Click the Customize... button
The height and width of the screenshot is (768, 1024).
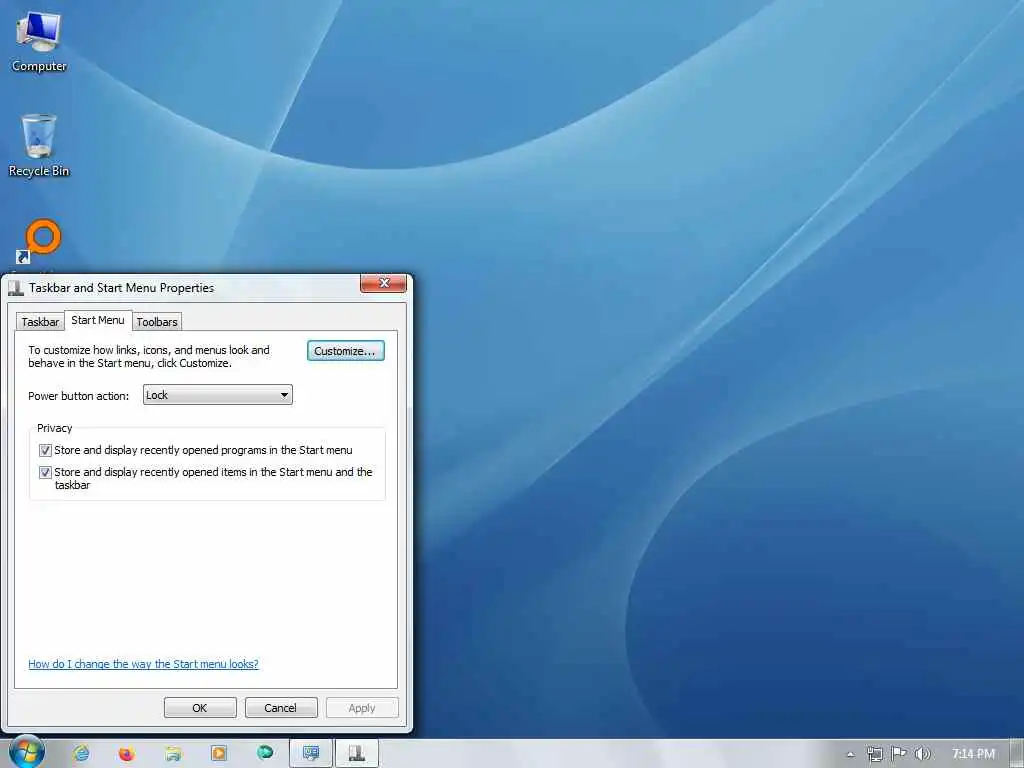tap(345, 351)
